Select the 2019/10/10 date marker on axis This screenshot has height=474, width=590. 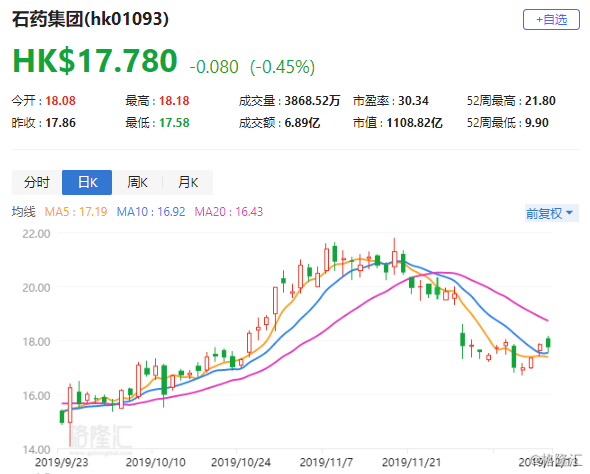155,462
